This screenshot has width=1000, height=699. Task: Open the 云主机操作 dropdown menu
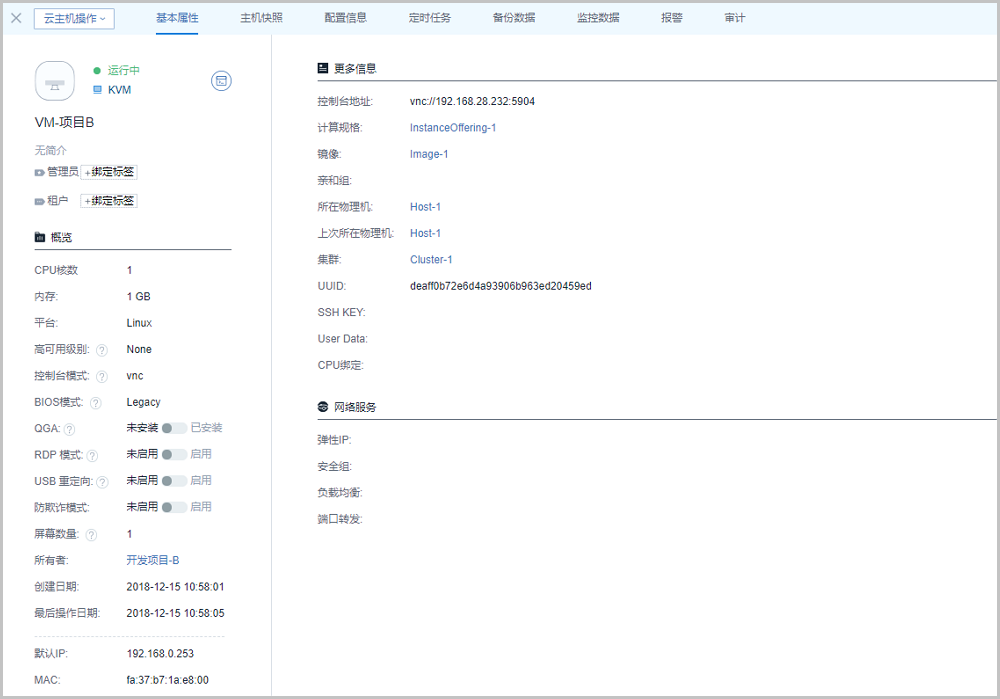coord(74,18)
